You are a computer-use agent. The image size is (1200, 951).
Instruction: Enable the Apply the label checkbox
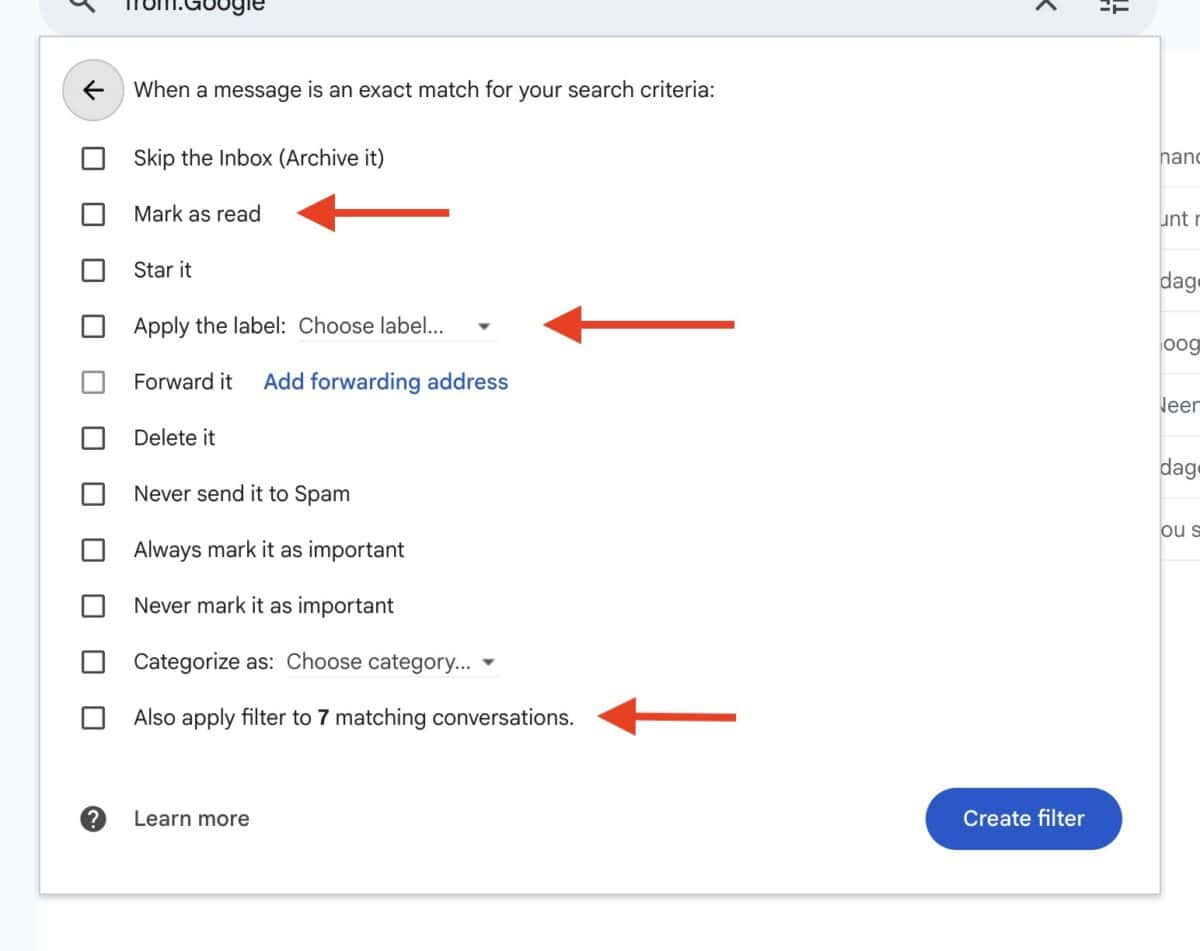(x=93, y=326)
